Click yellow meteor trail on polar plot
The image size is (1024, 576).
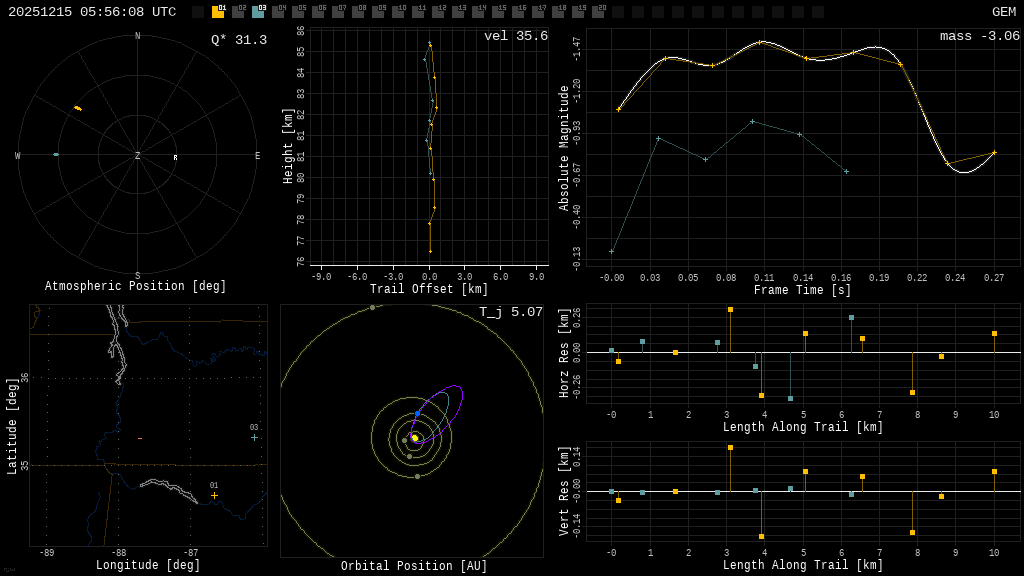click(78, 108)
